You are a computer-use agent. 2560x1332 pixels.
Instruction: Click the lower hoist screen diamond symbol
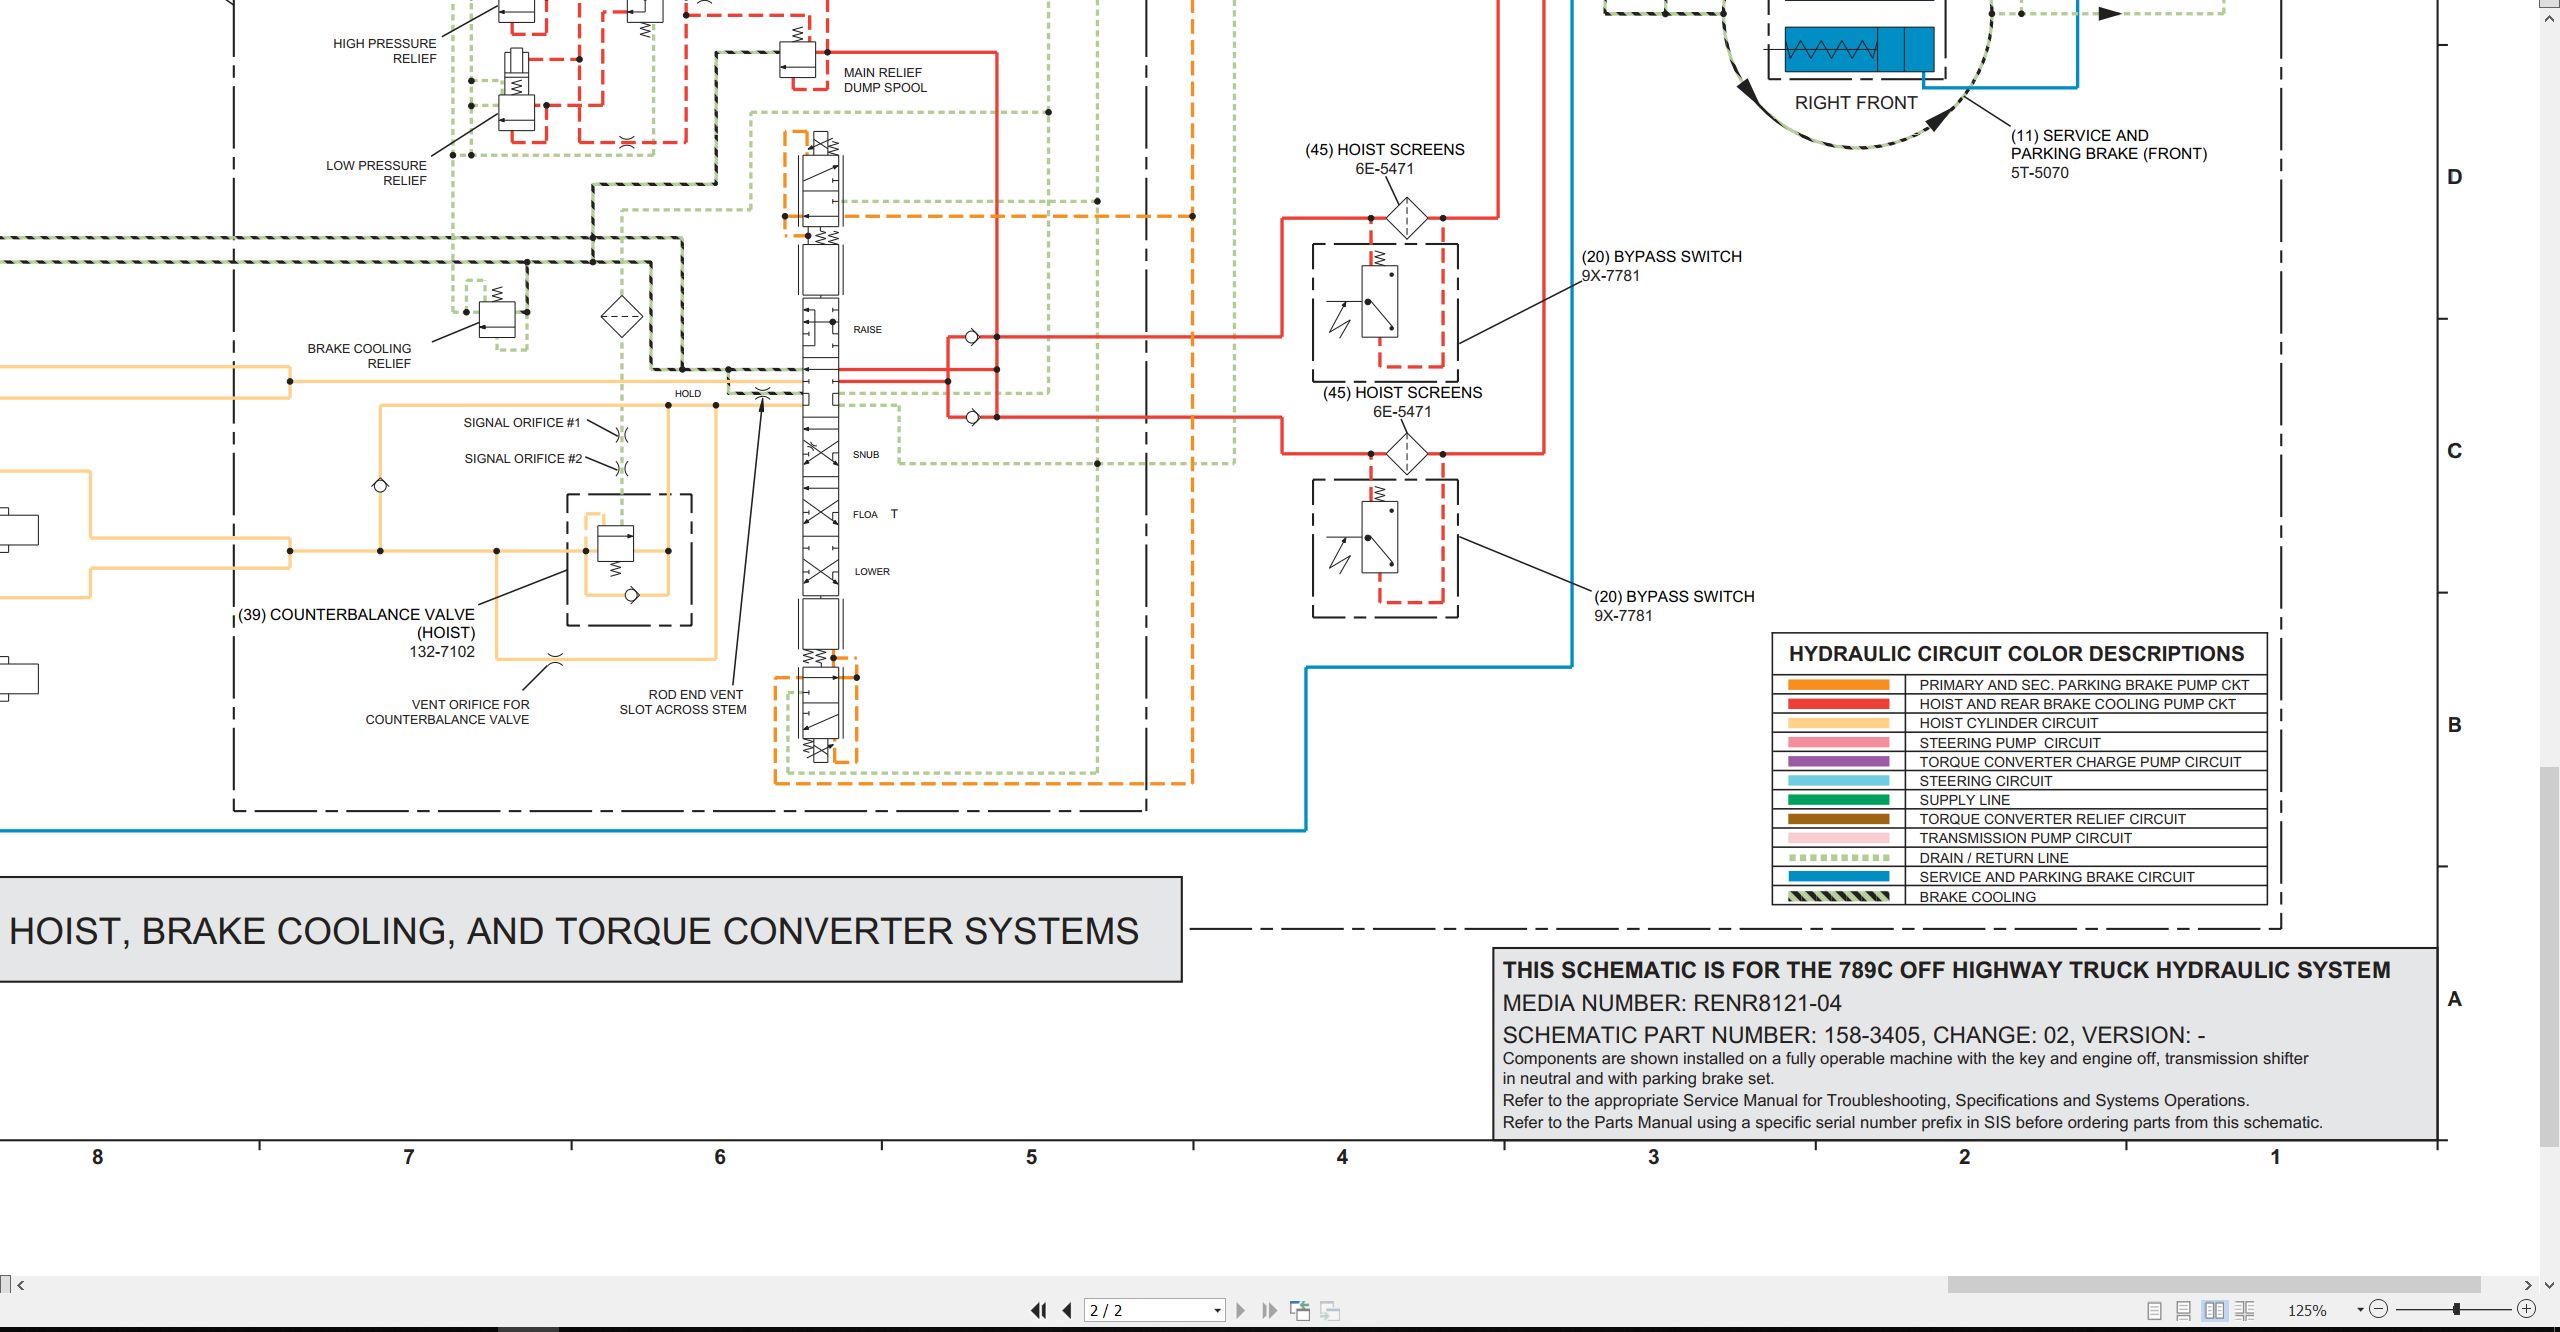(1407, 453)
